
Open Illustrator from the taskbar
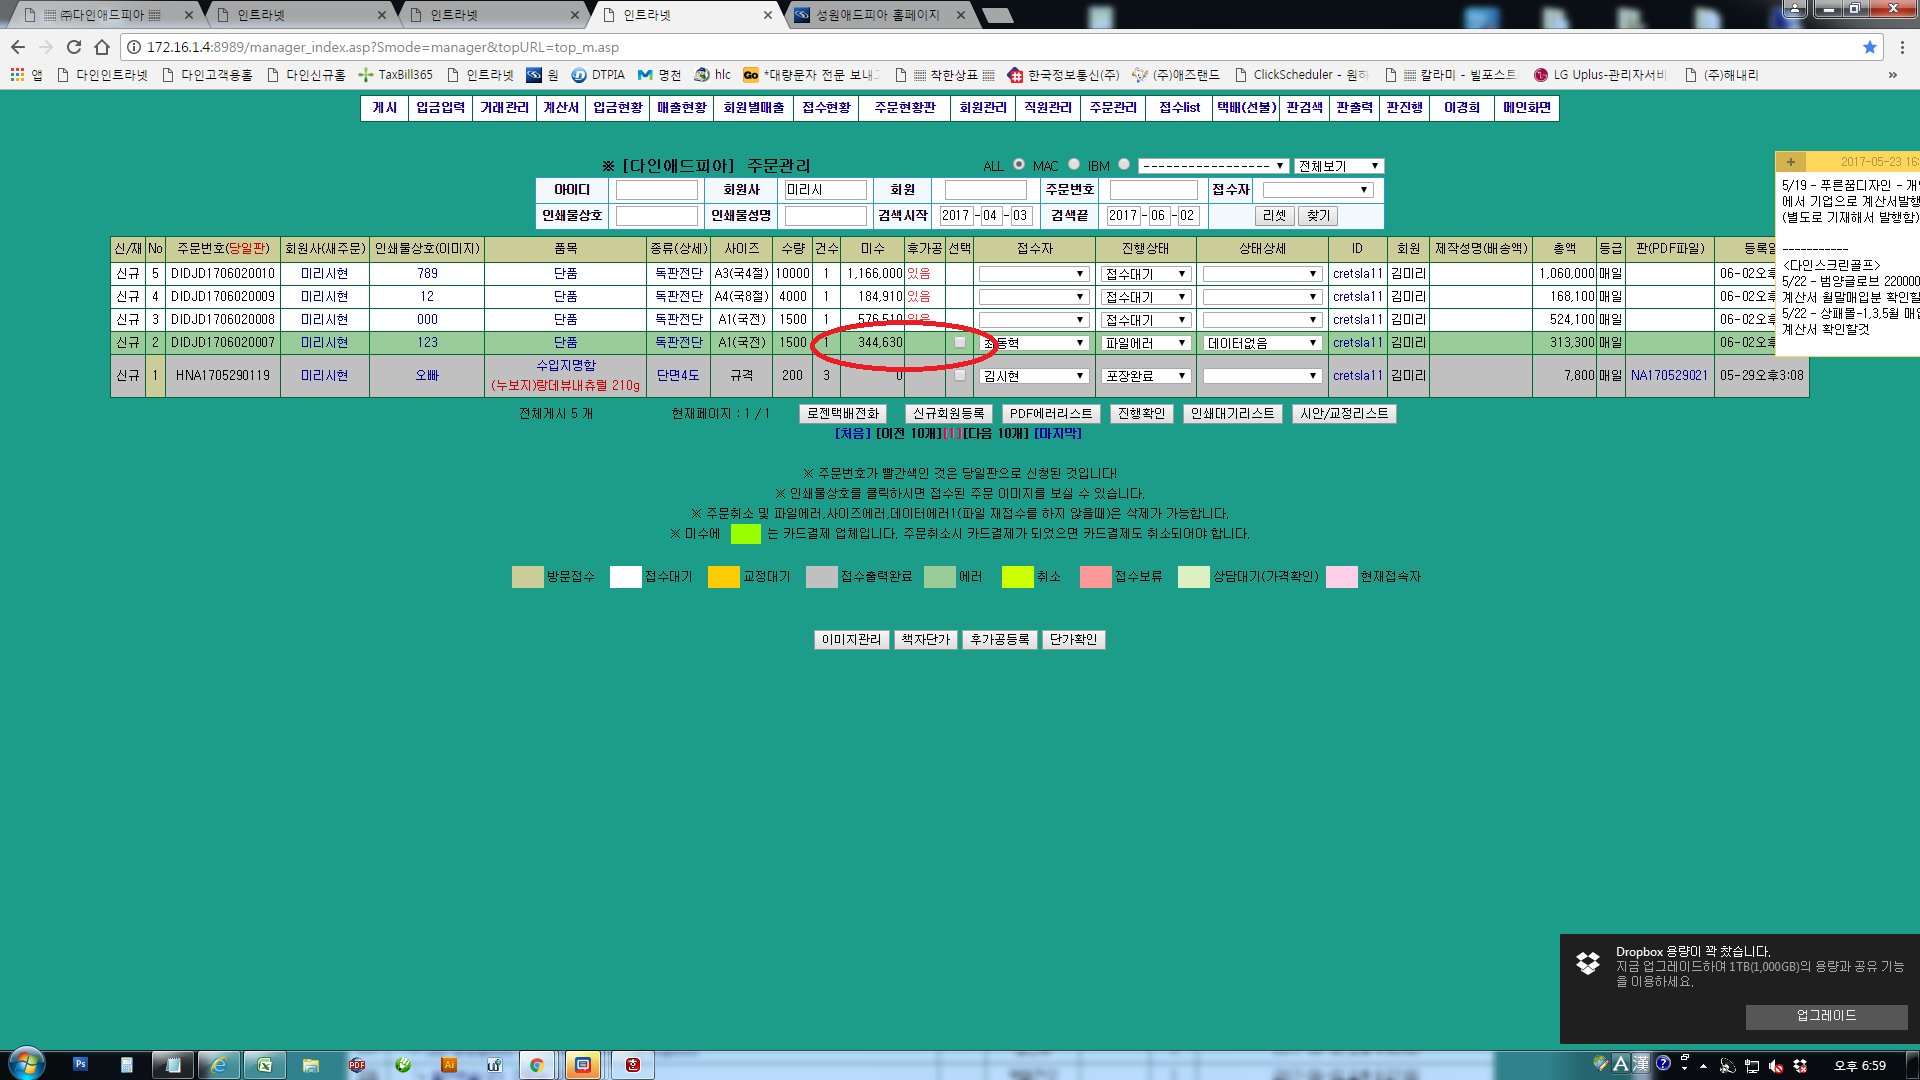point(449,1065)
